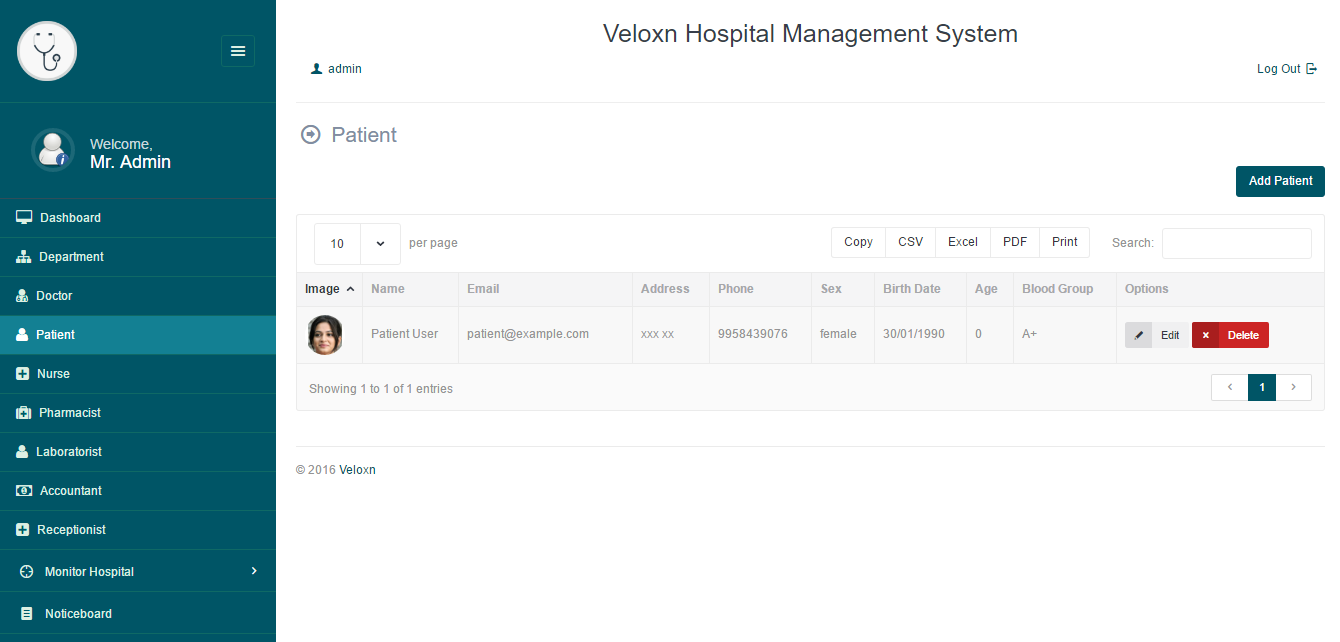The image size is (1340, 642).
Task: Toggle the hamburger sidebar menu
Action: click(238, 51)
